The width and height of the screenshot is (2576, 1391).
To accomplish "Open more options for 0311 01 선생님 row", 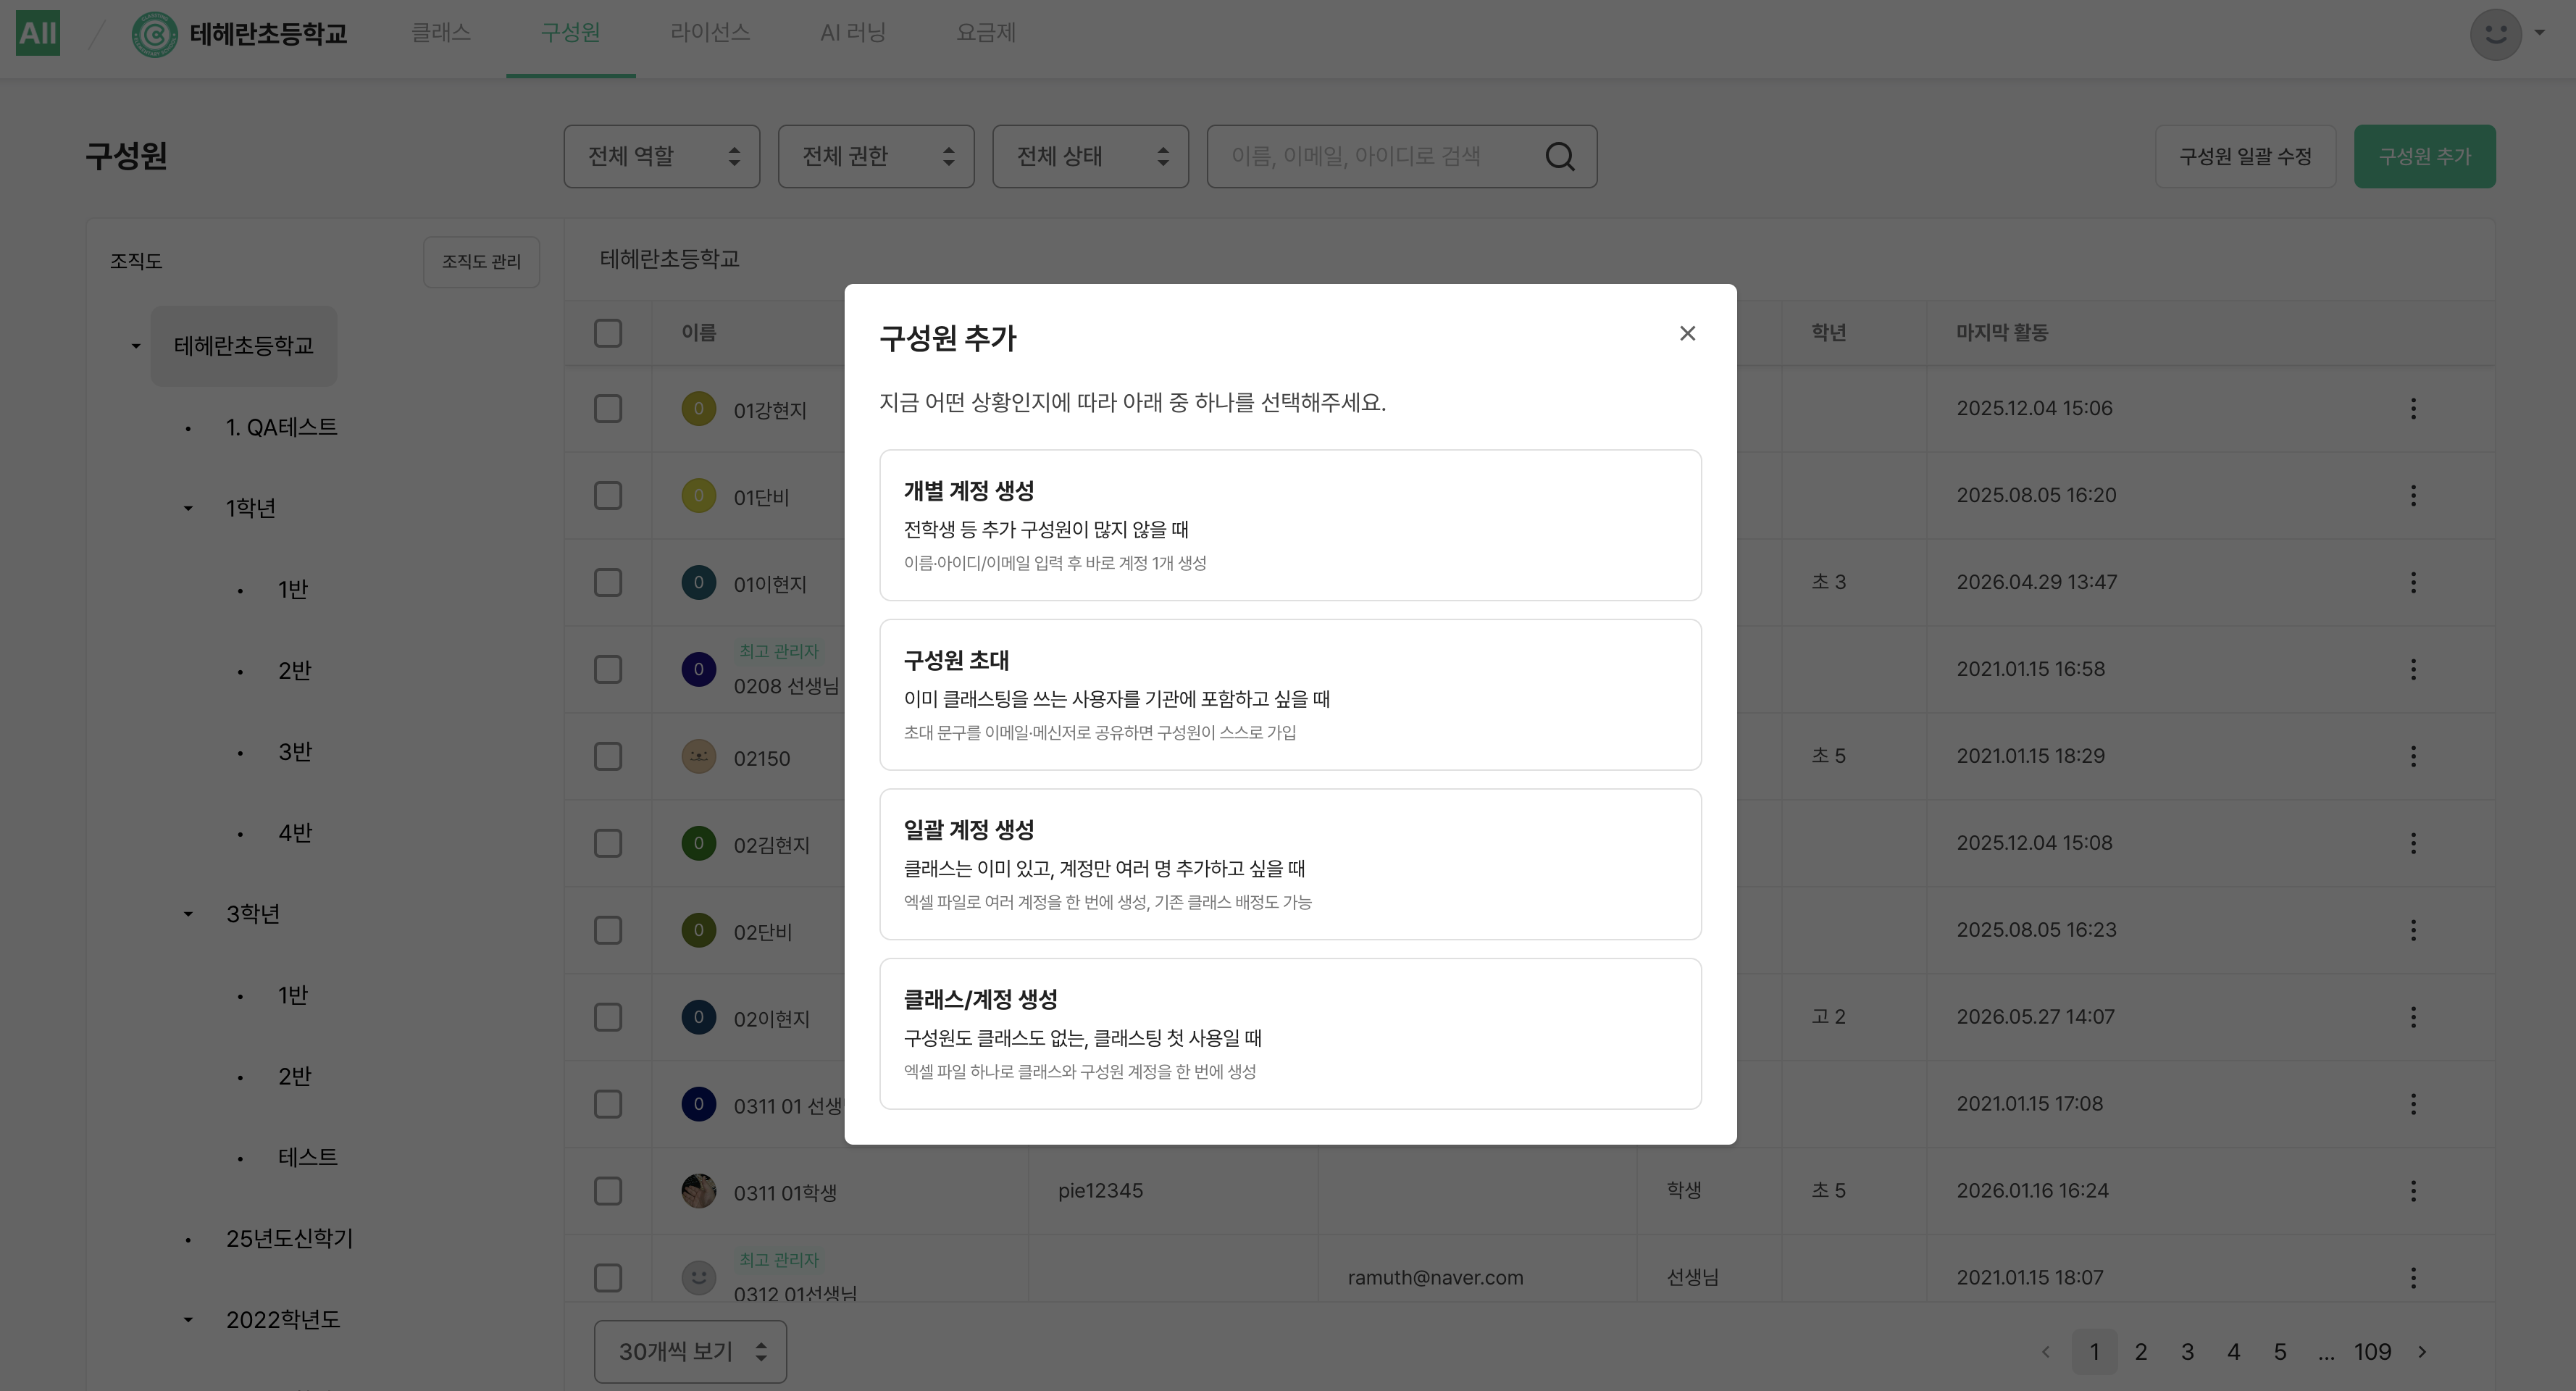I will point(2413,1104).
